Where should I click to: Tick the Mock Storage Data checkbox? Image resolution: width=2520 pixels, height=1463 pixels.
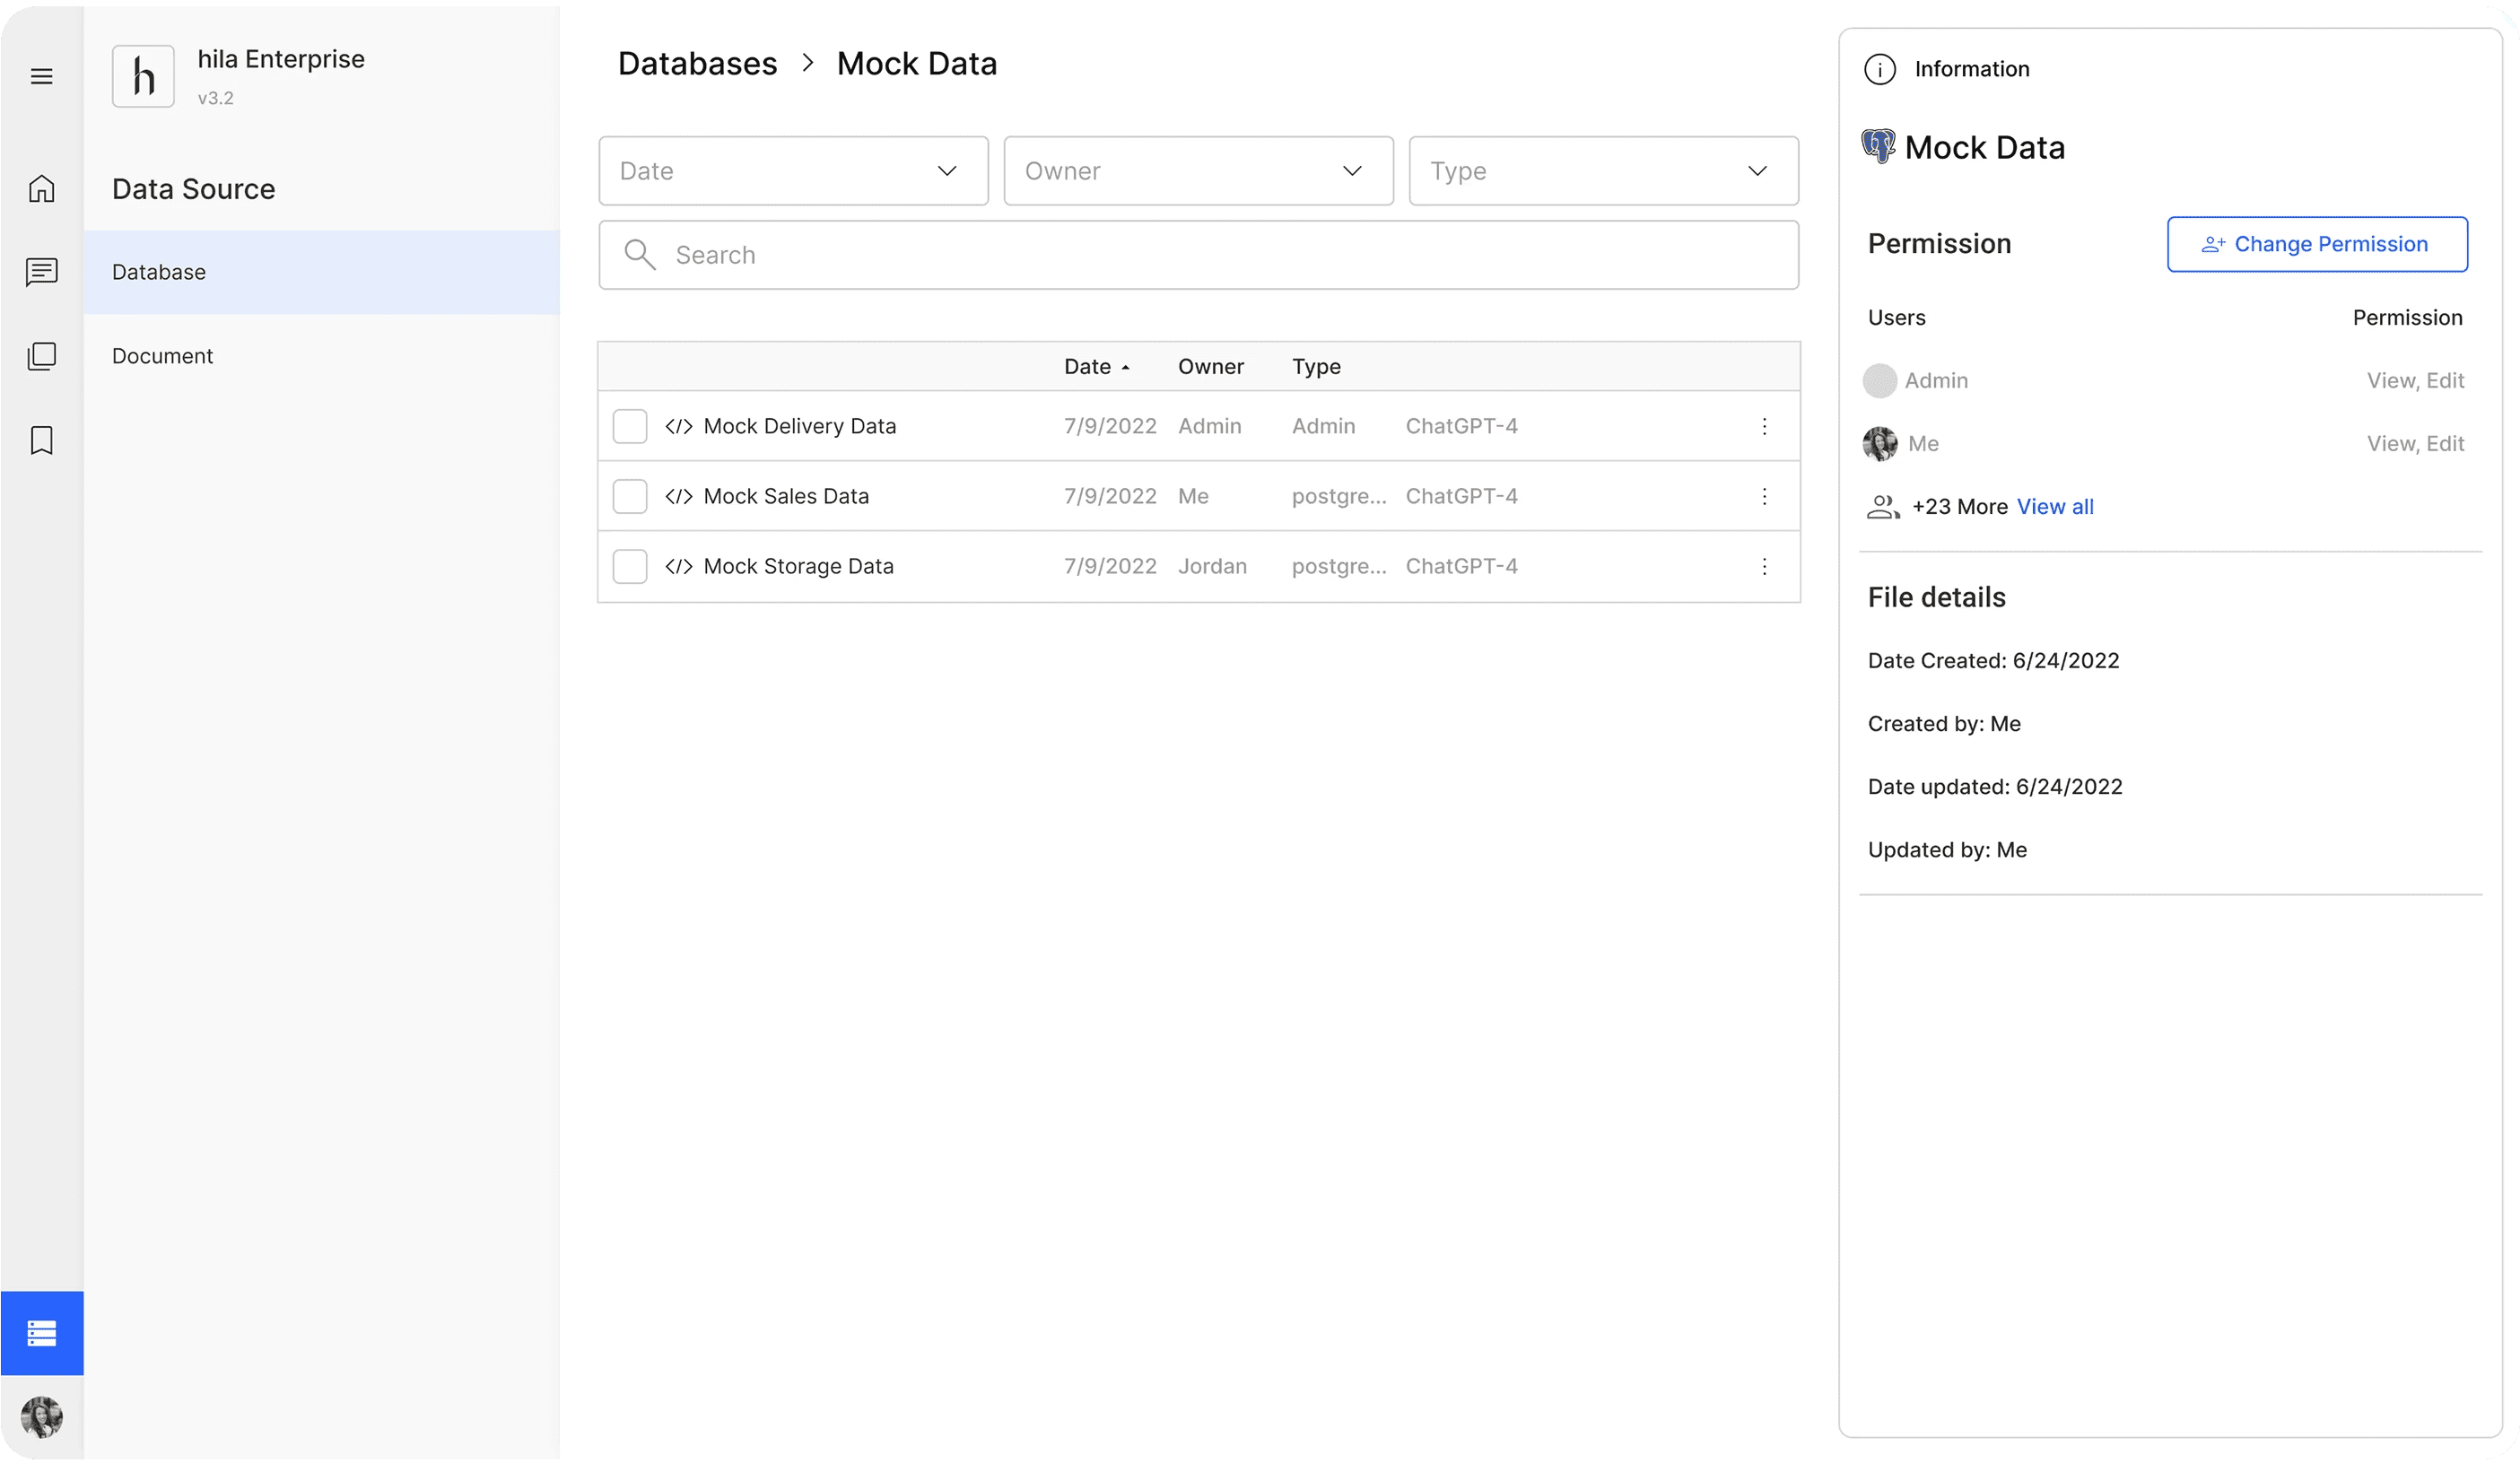point(629,567)
